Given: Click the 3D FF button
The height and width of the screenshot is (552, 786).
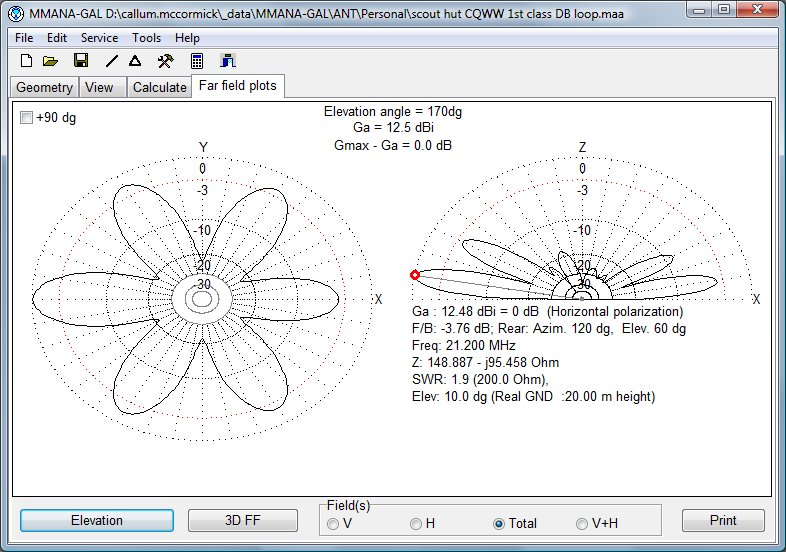Looking at the screenshot, I should point(243,520).
